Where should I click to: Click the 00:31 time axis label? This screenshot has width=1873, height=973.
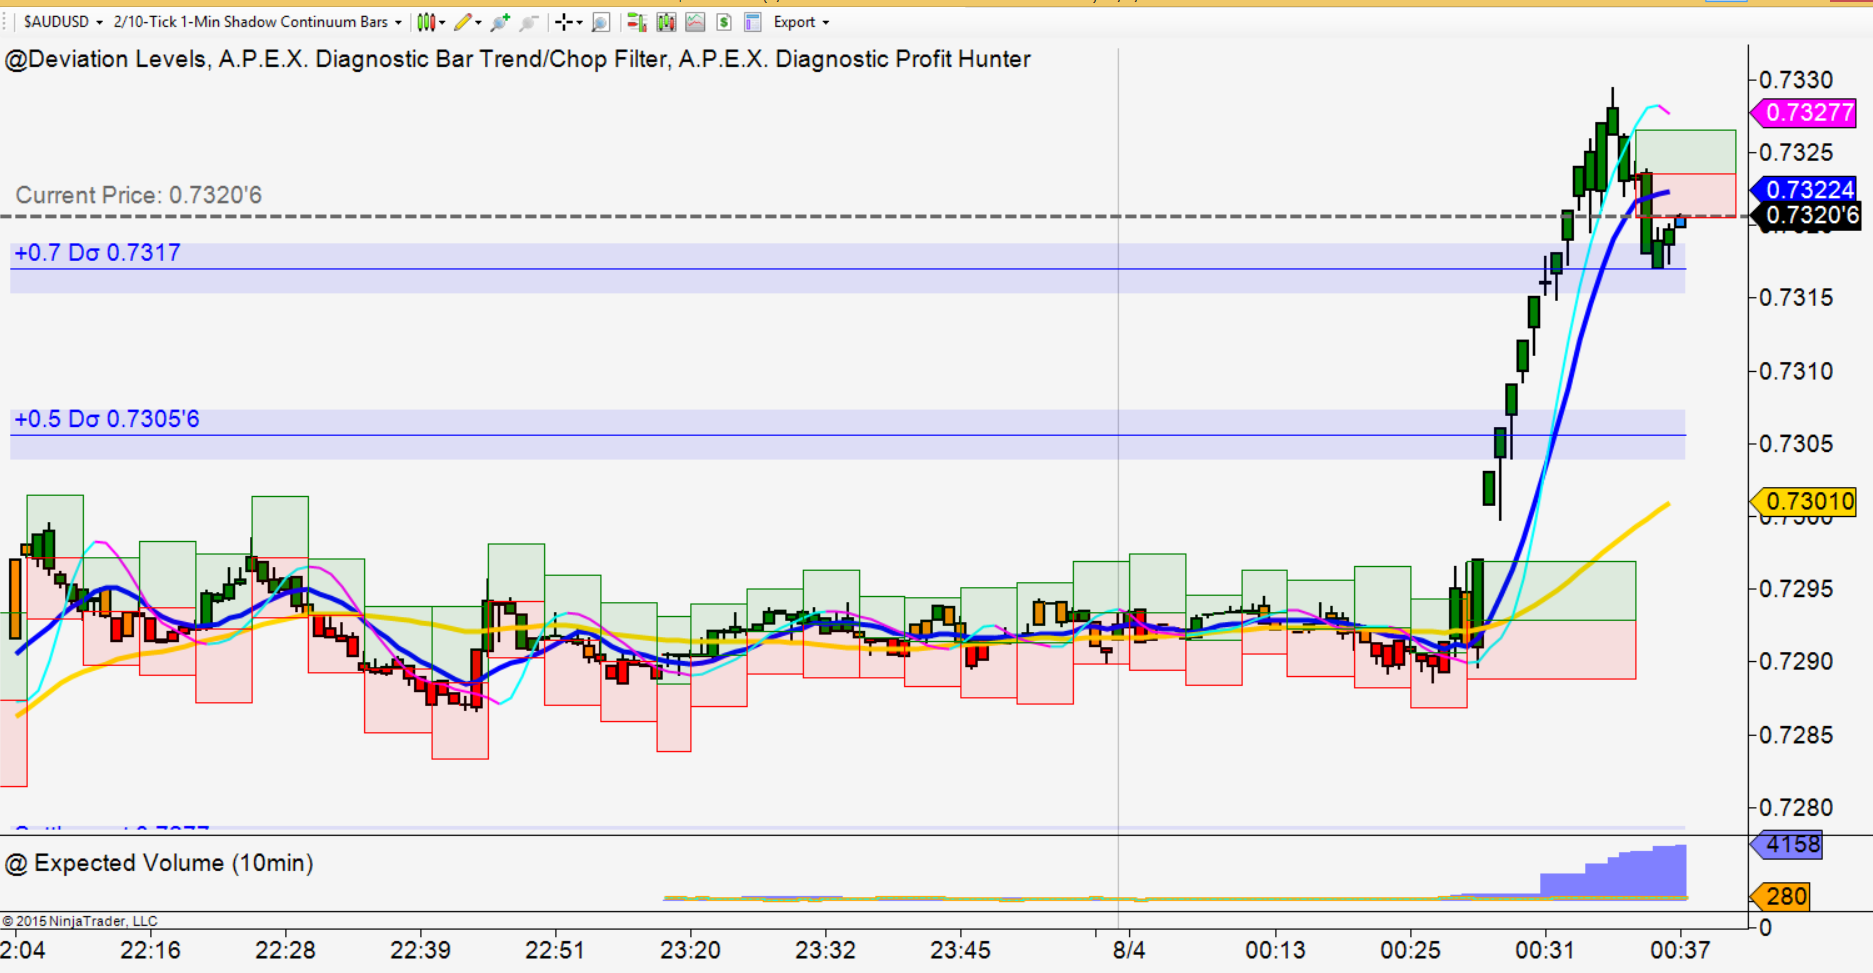(1546, 950)
